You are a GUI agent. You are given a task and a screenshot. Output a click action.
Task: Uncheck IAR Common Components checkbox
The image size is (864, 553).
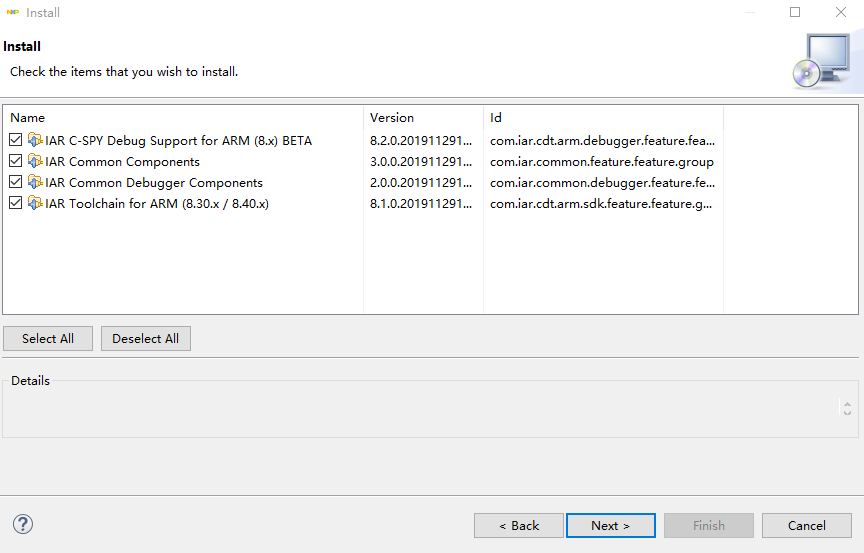coord(15,161)
